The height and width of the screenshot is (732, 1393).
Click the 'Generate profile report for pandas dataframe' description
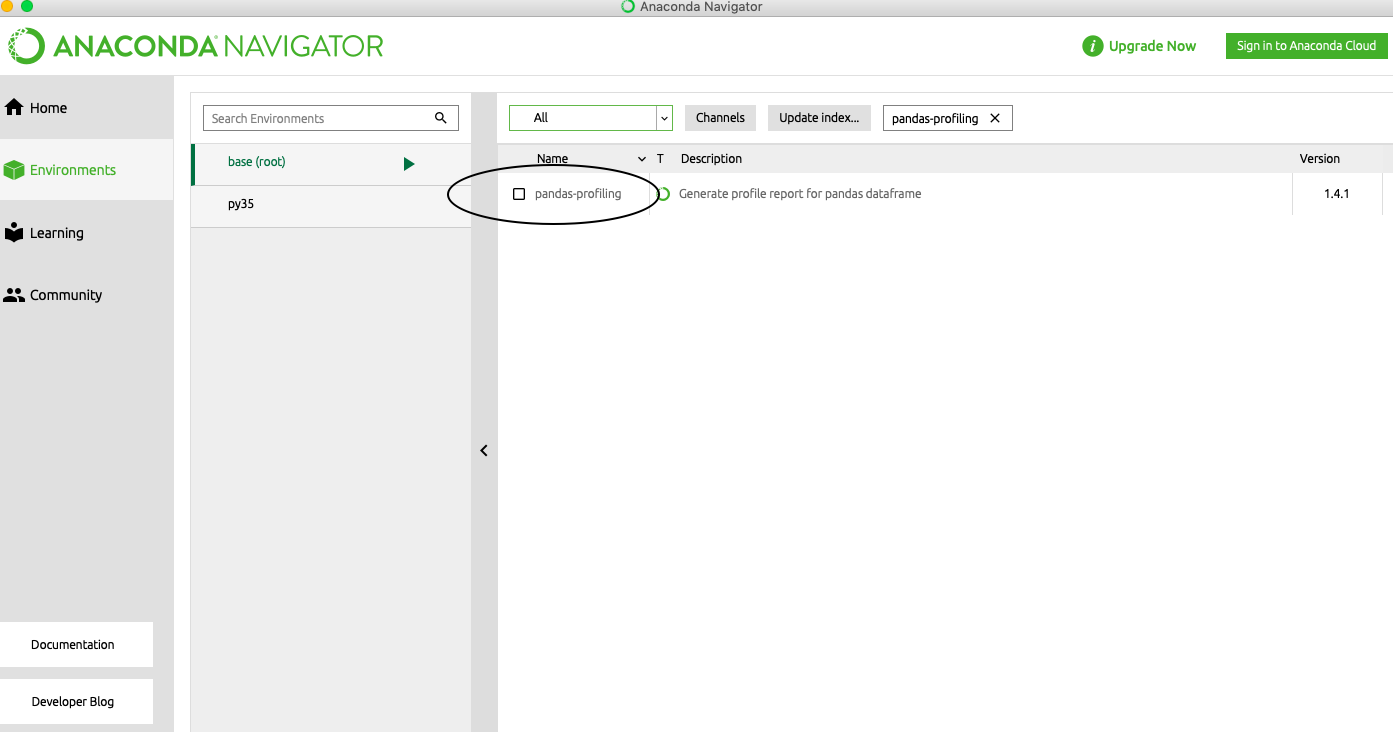point(800,194)
